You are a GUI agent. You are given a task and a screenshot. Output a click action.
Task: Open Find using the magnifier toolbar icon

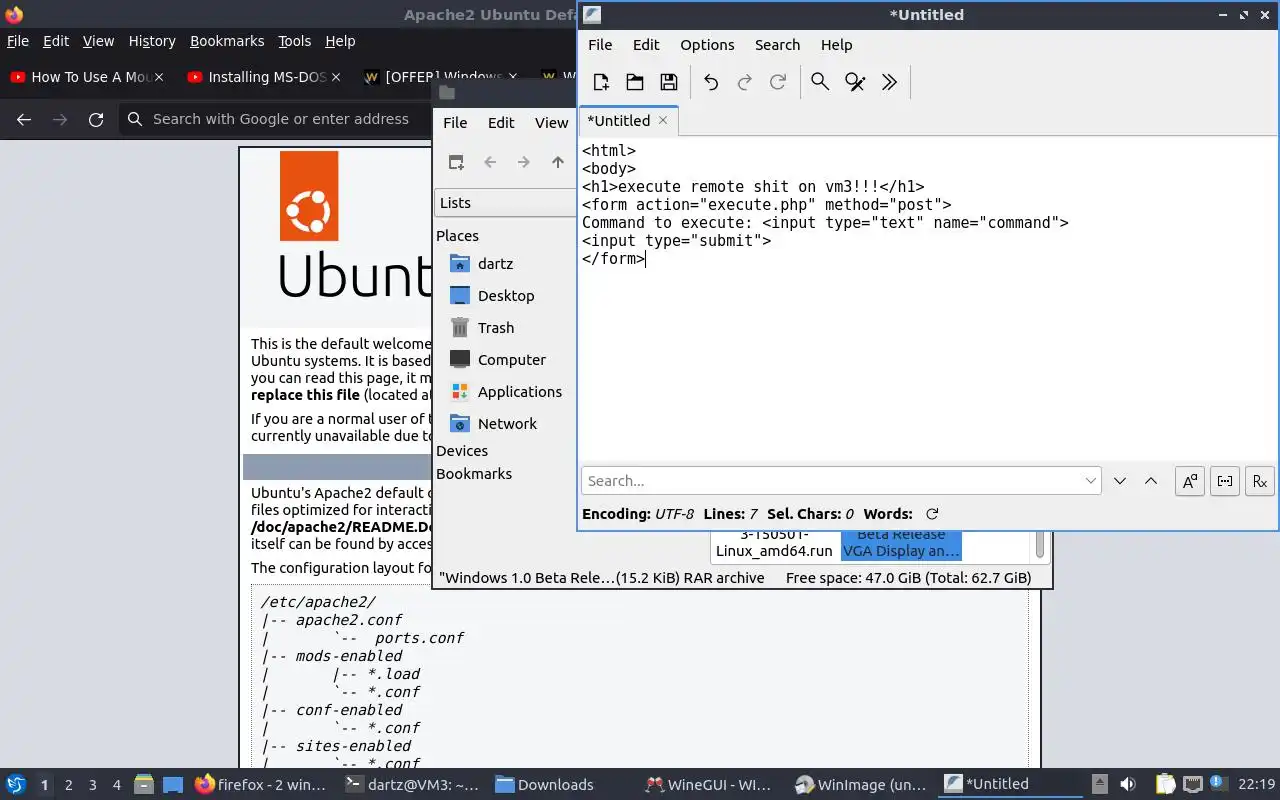point(820,82)
